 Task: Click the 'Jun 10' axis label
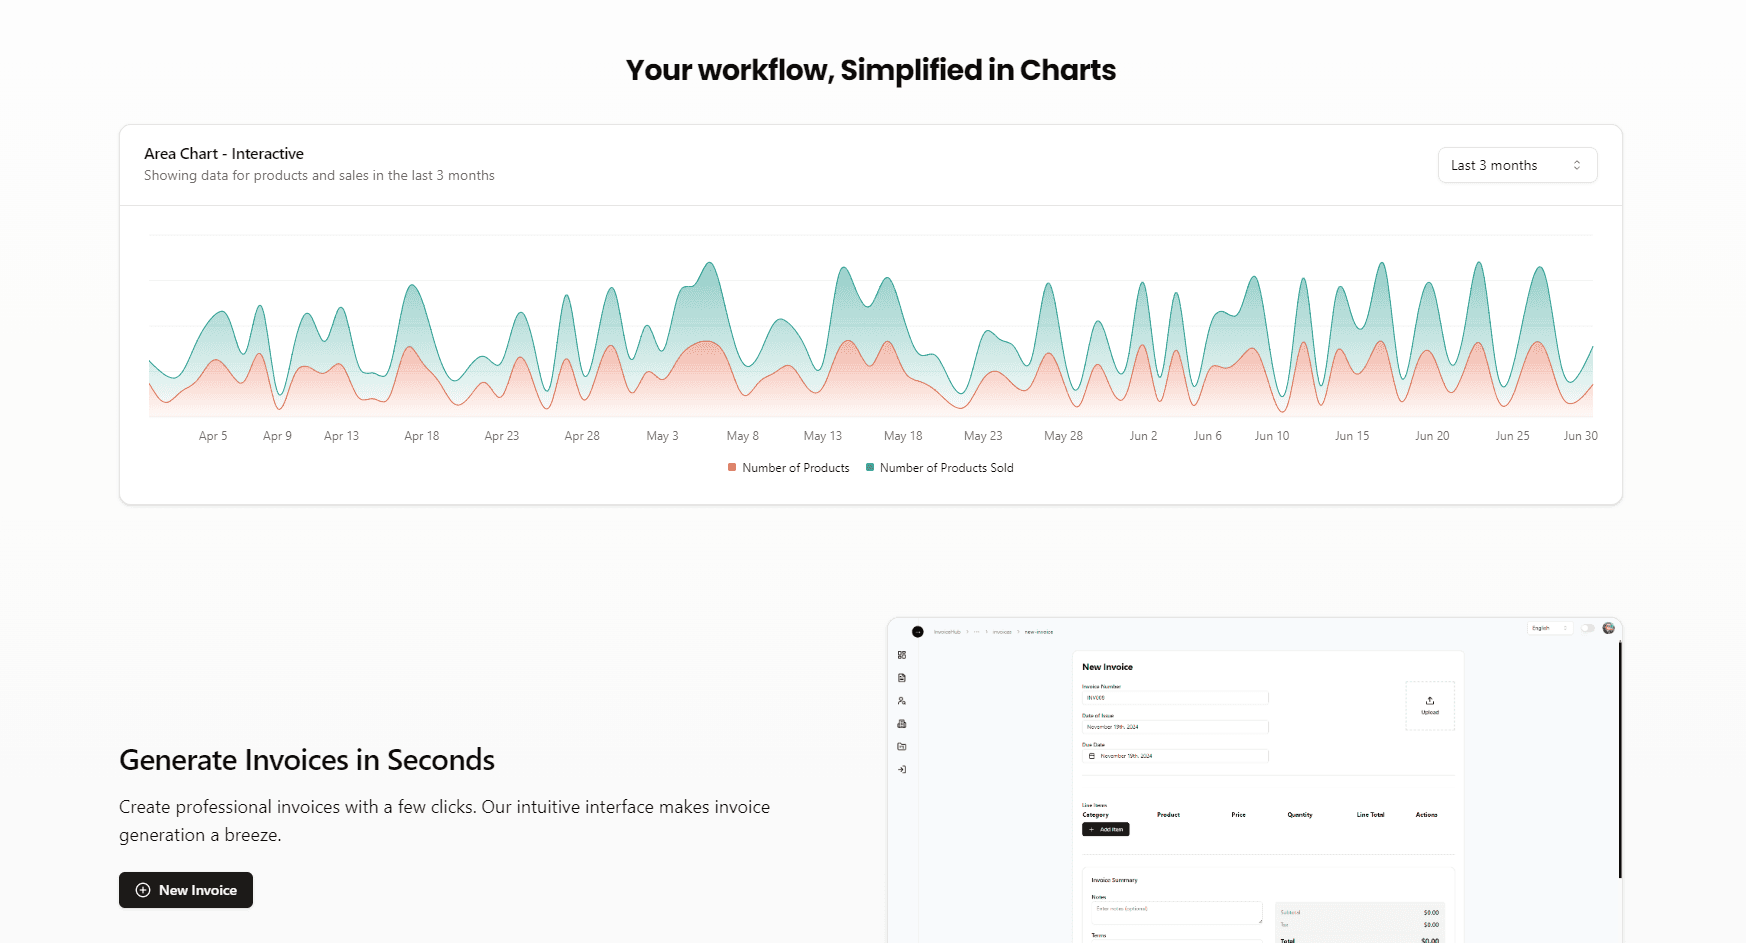[x=1272, y=436]
